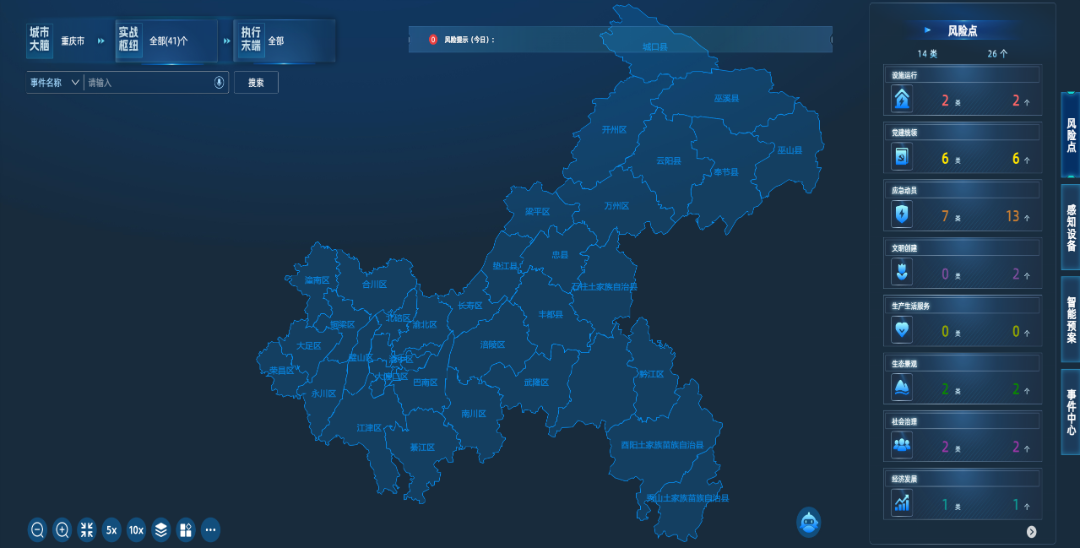1080x548 pixels.
Task: Select the 5x zoom button
Action: [111, 529]
